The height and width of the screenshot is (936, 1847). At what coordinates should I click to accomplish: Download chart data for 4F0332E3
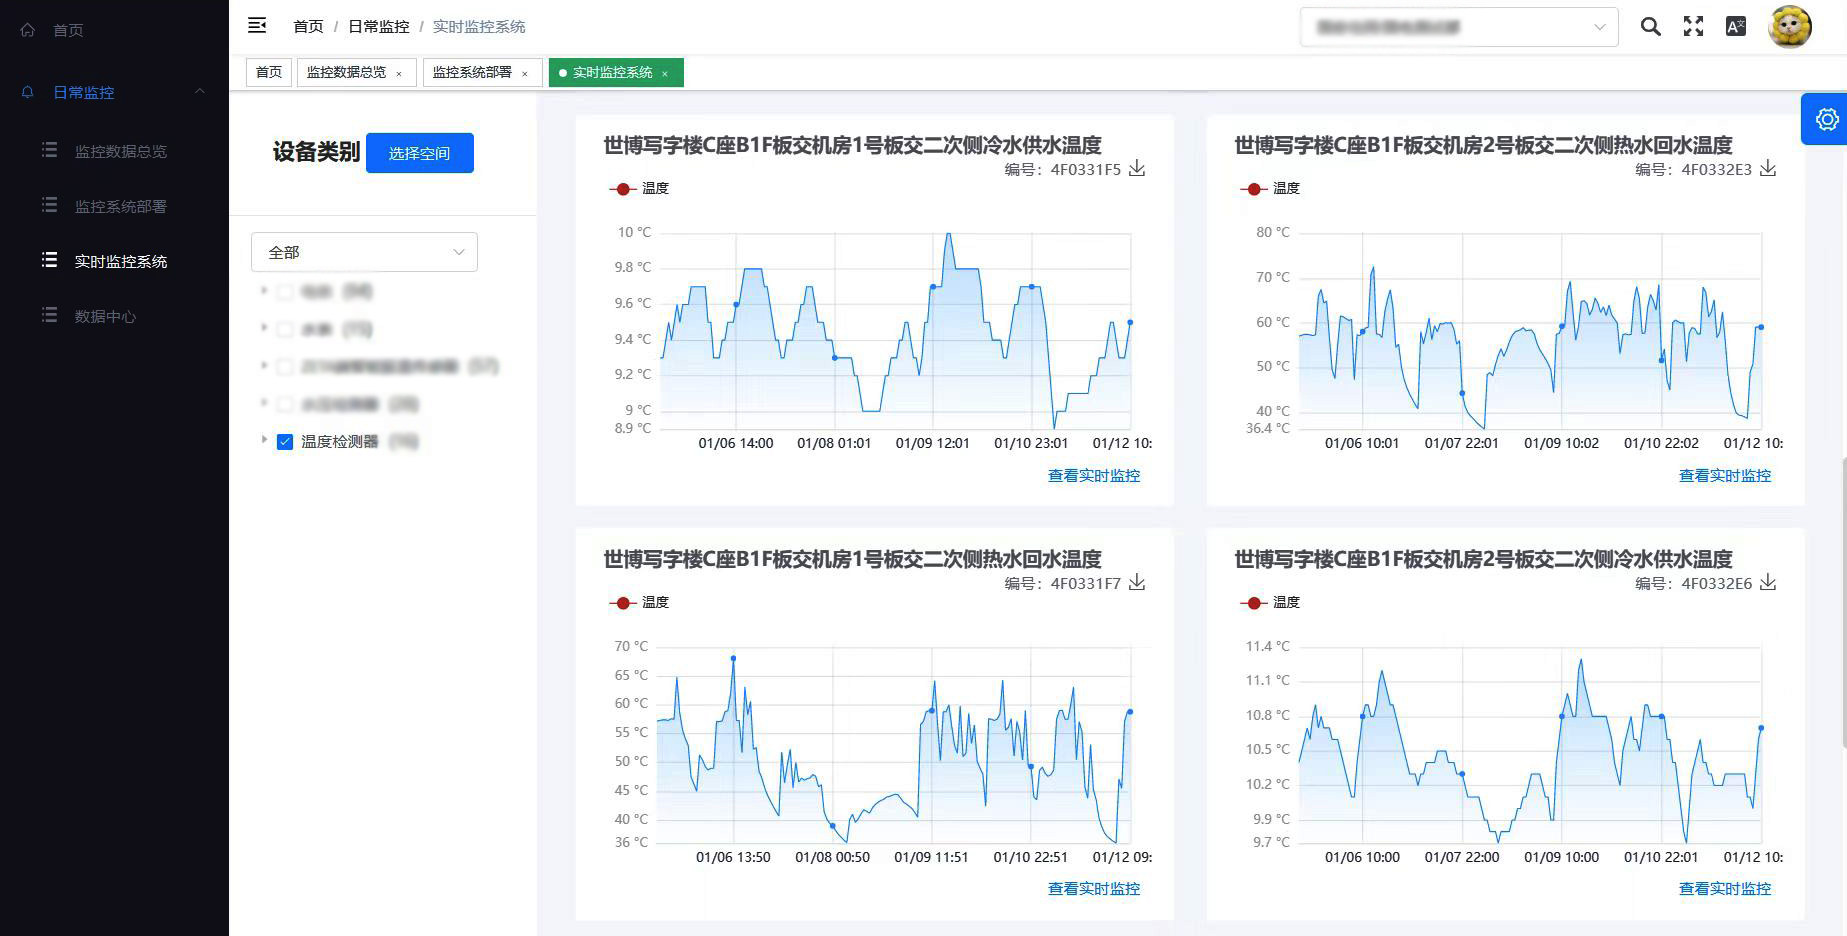tap(1768, 168)
